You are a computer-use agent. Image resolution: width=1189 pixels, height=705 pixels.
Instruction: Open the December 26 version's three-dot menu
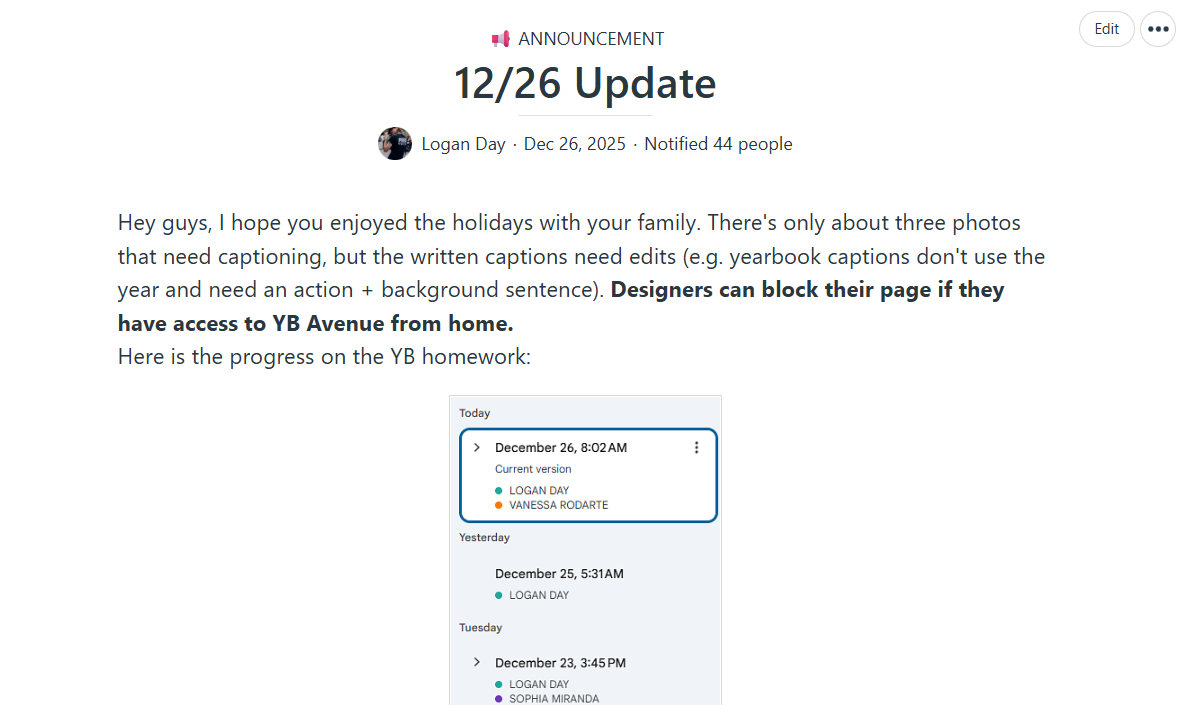pos(697,448)
